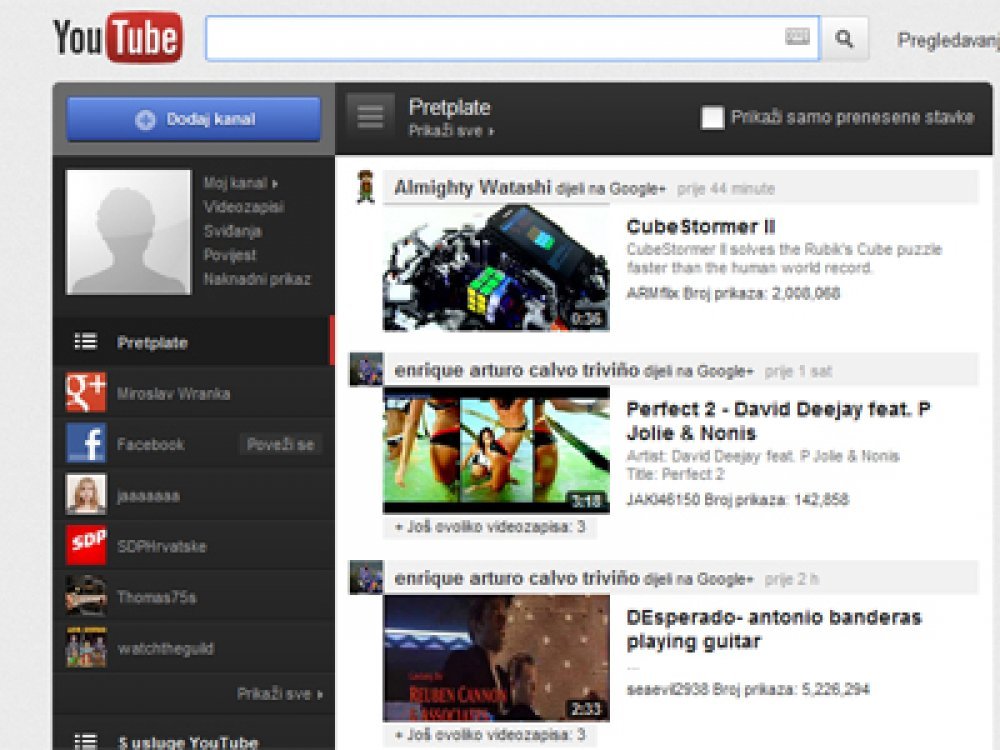
Task: Click the Thomas75s channel icon
Action: coord(86,596)
